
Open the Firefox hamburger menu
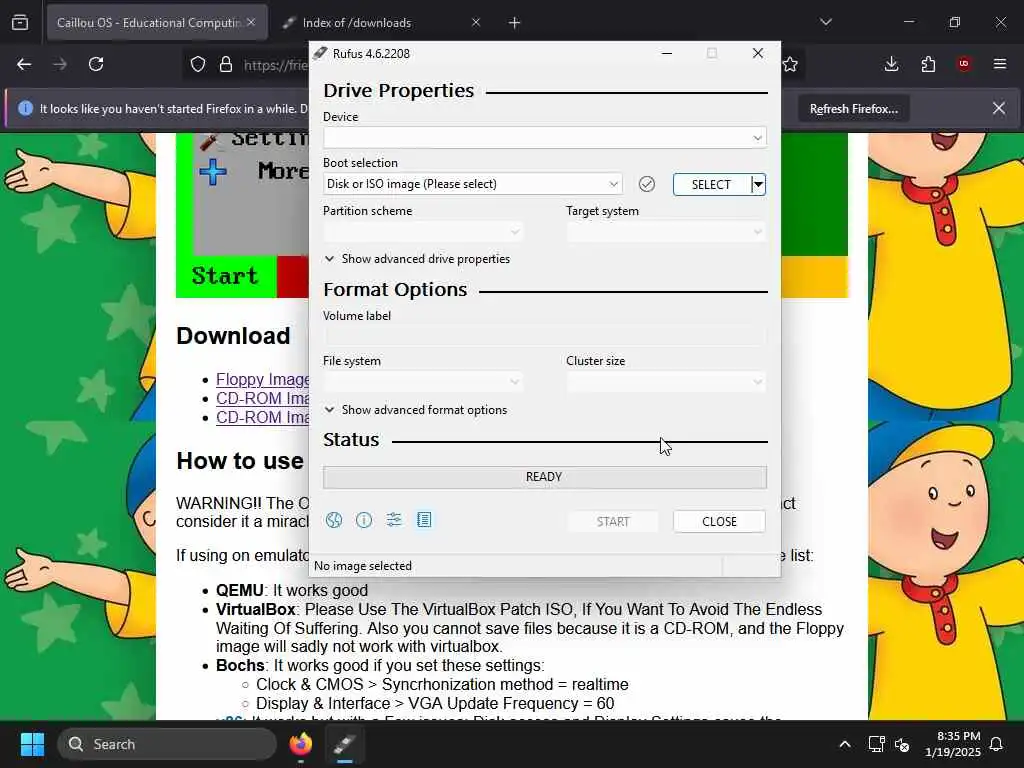pyautogui.click(x=1000, y=64)
